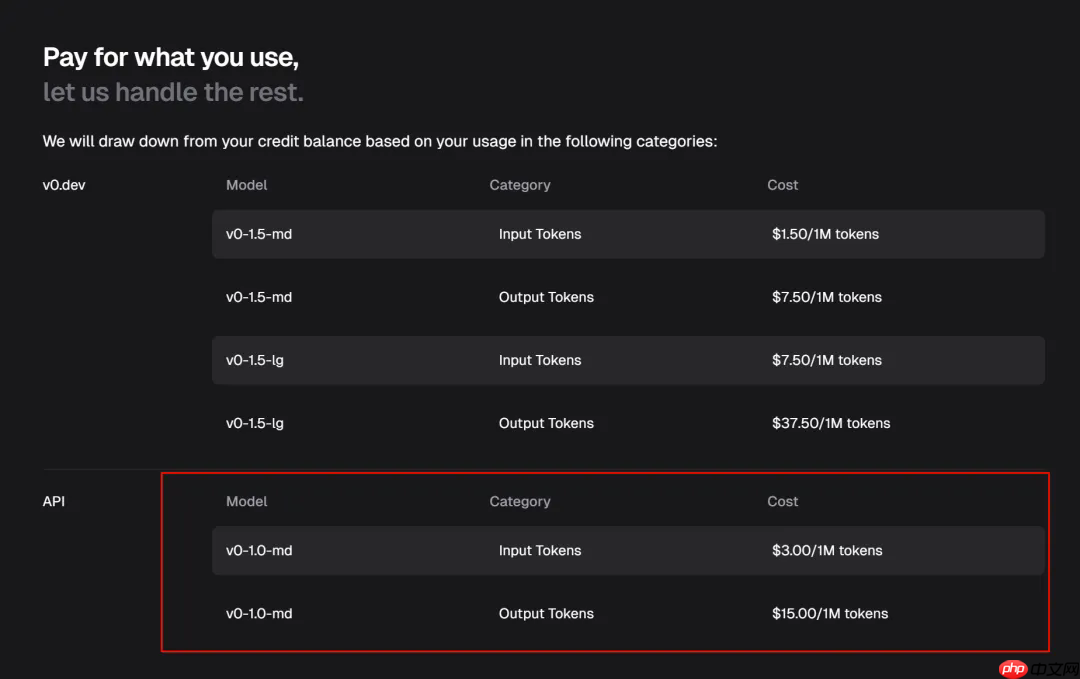Click the credit balance description sentence
The width and height of the screenshot is (1080, 679).
point(379,141)
